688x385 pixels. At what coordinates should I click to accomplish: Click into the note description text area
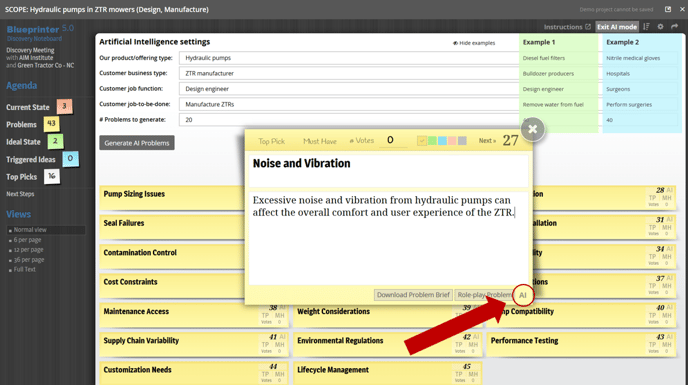(x=388, y=238)
